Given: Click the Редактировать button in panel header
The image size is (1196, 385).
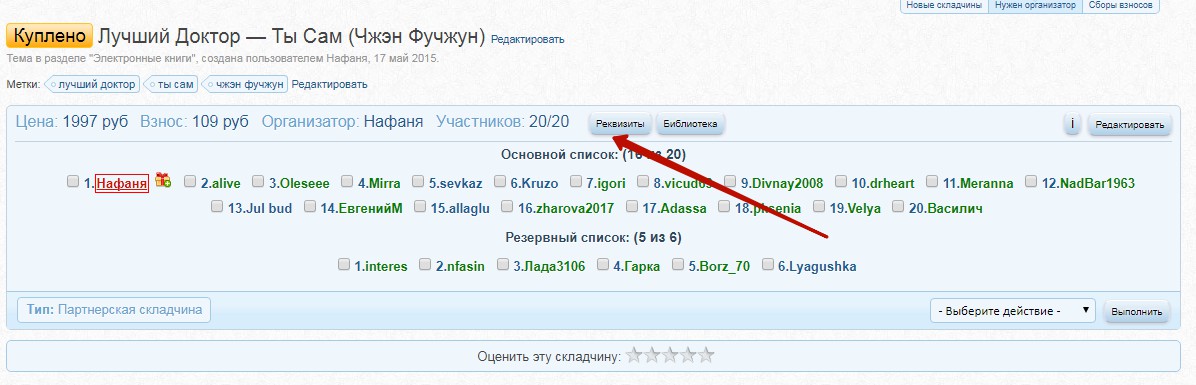Looking at the screenshot, I should click(x=1129, y=125).
